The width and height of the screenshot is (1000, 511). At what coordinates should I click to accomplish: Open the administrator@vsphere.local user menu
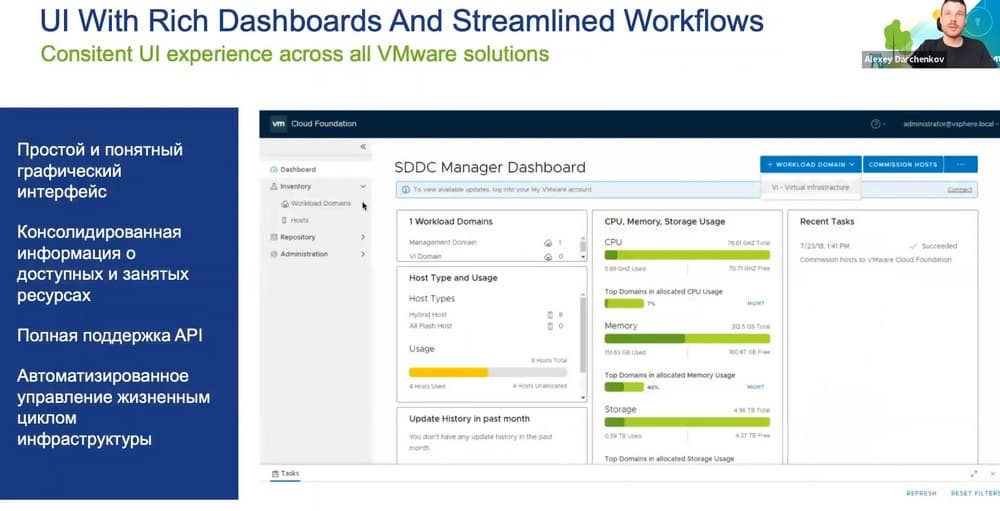pos(951,124)
